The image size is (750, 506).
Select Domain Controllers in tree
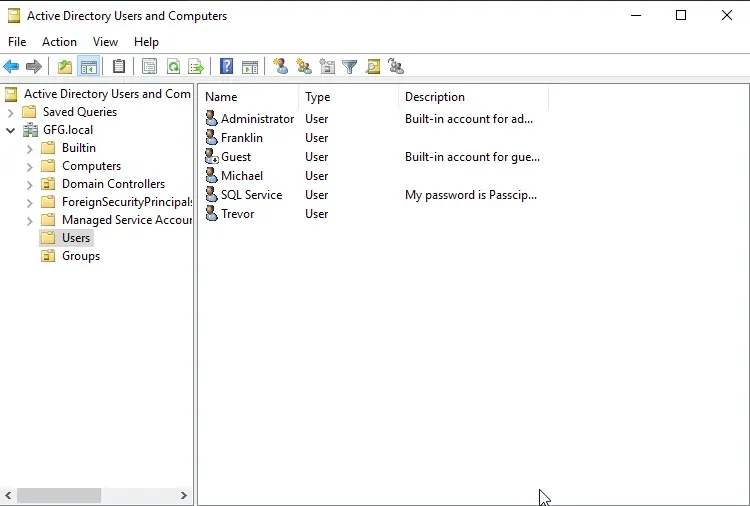click(x=113, y=184)
